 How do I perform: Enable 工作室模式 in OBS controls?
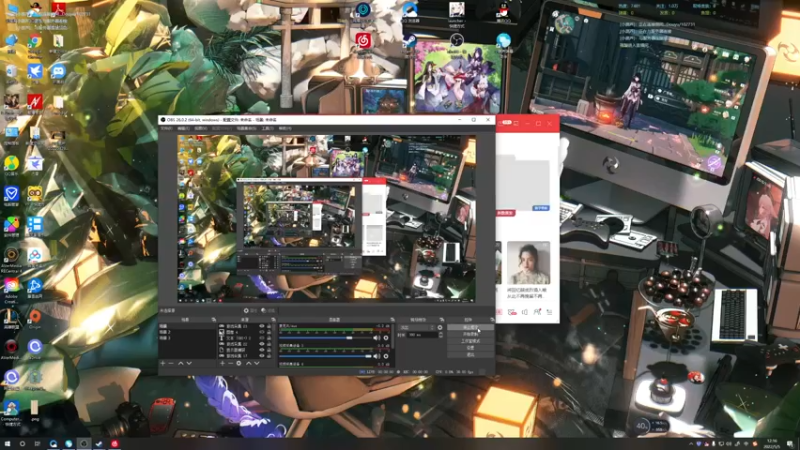[470, 341]
